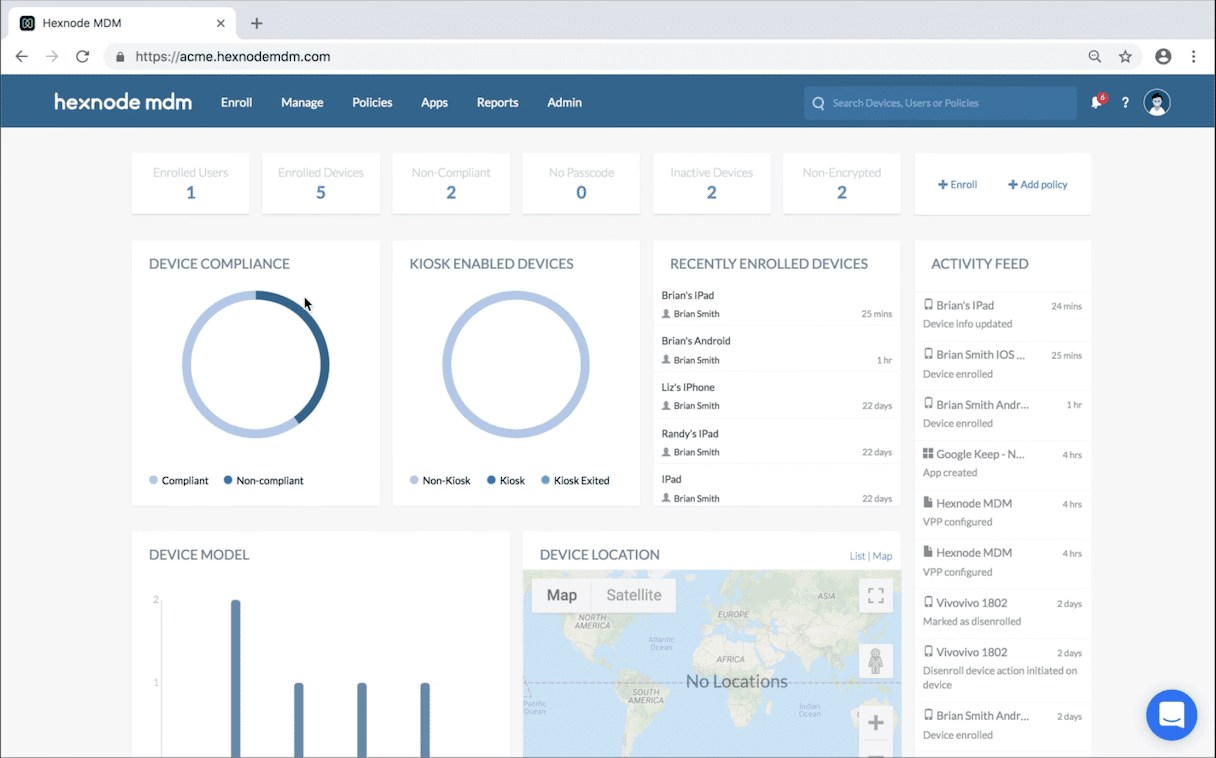This screenshot has width=1216, height=758.
Task: Open the Chrome three-dot menu
Action: coord(1194,57)
